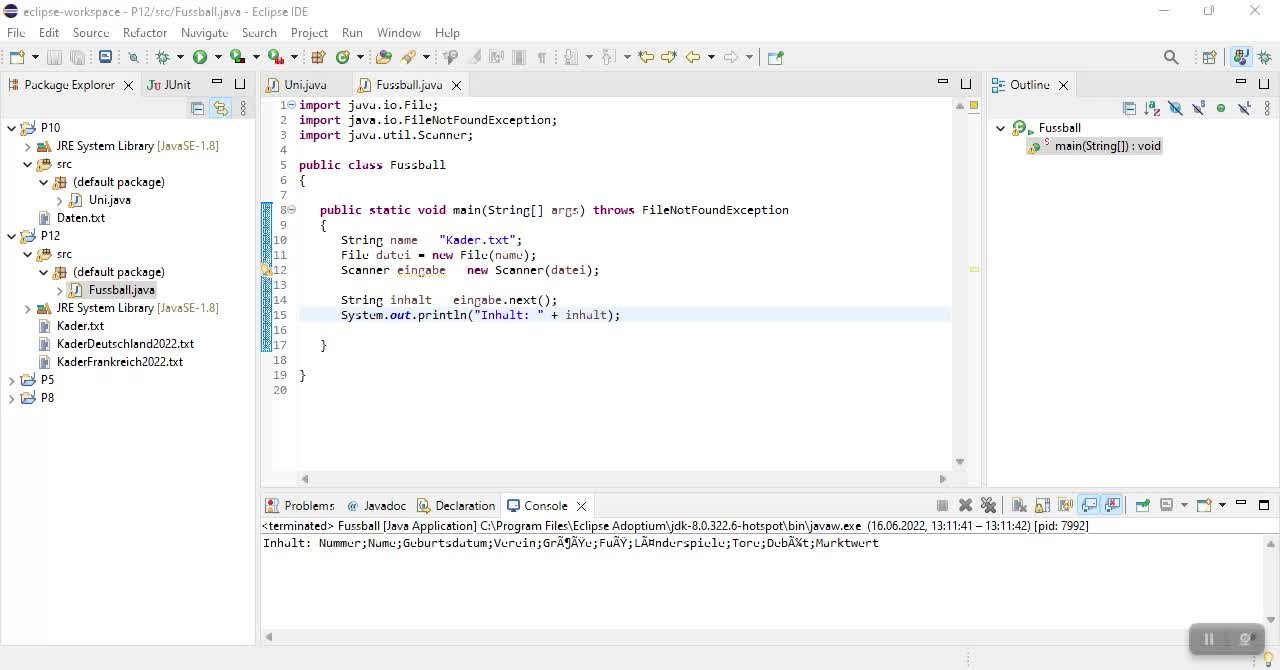Expand the P5 project node

coord(12,380)
